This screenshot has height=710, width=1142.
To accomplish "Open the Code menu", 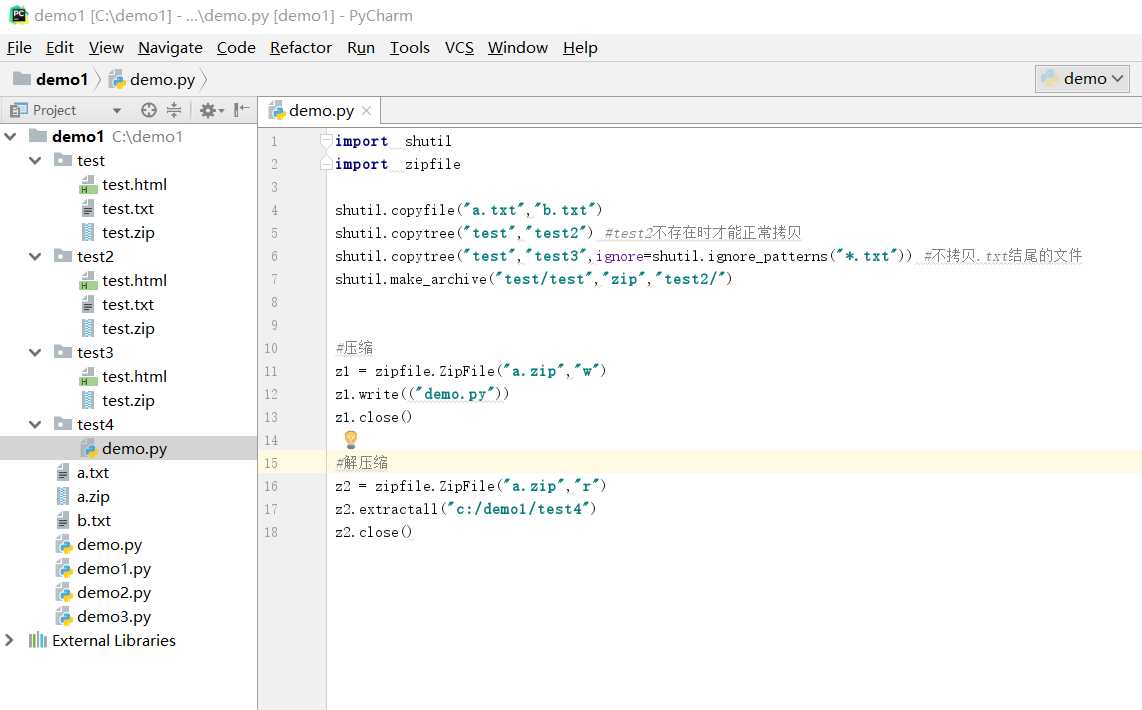I will 236,47.
